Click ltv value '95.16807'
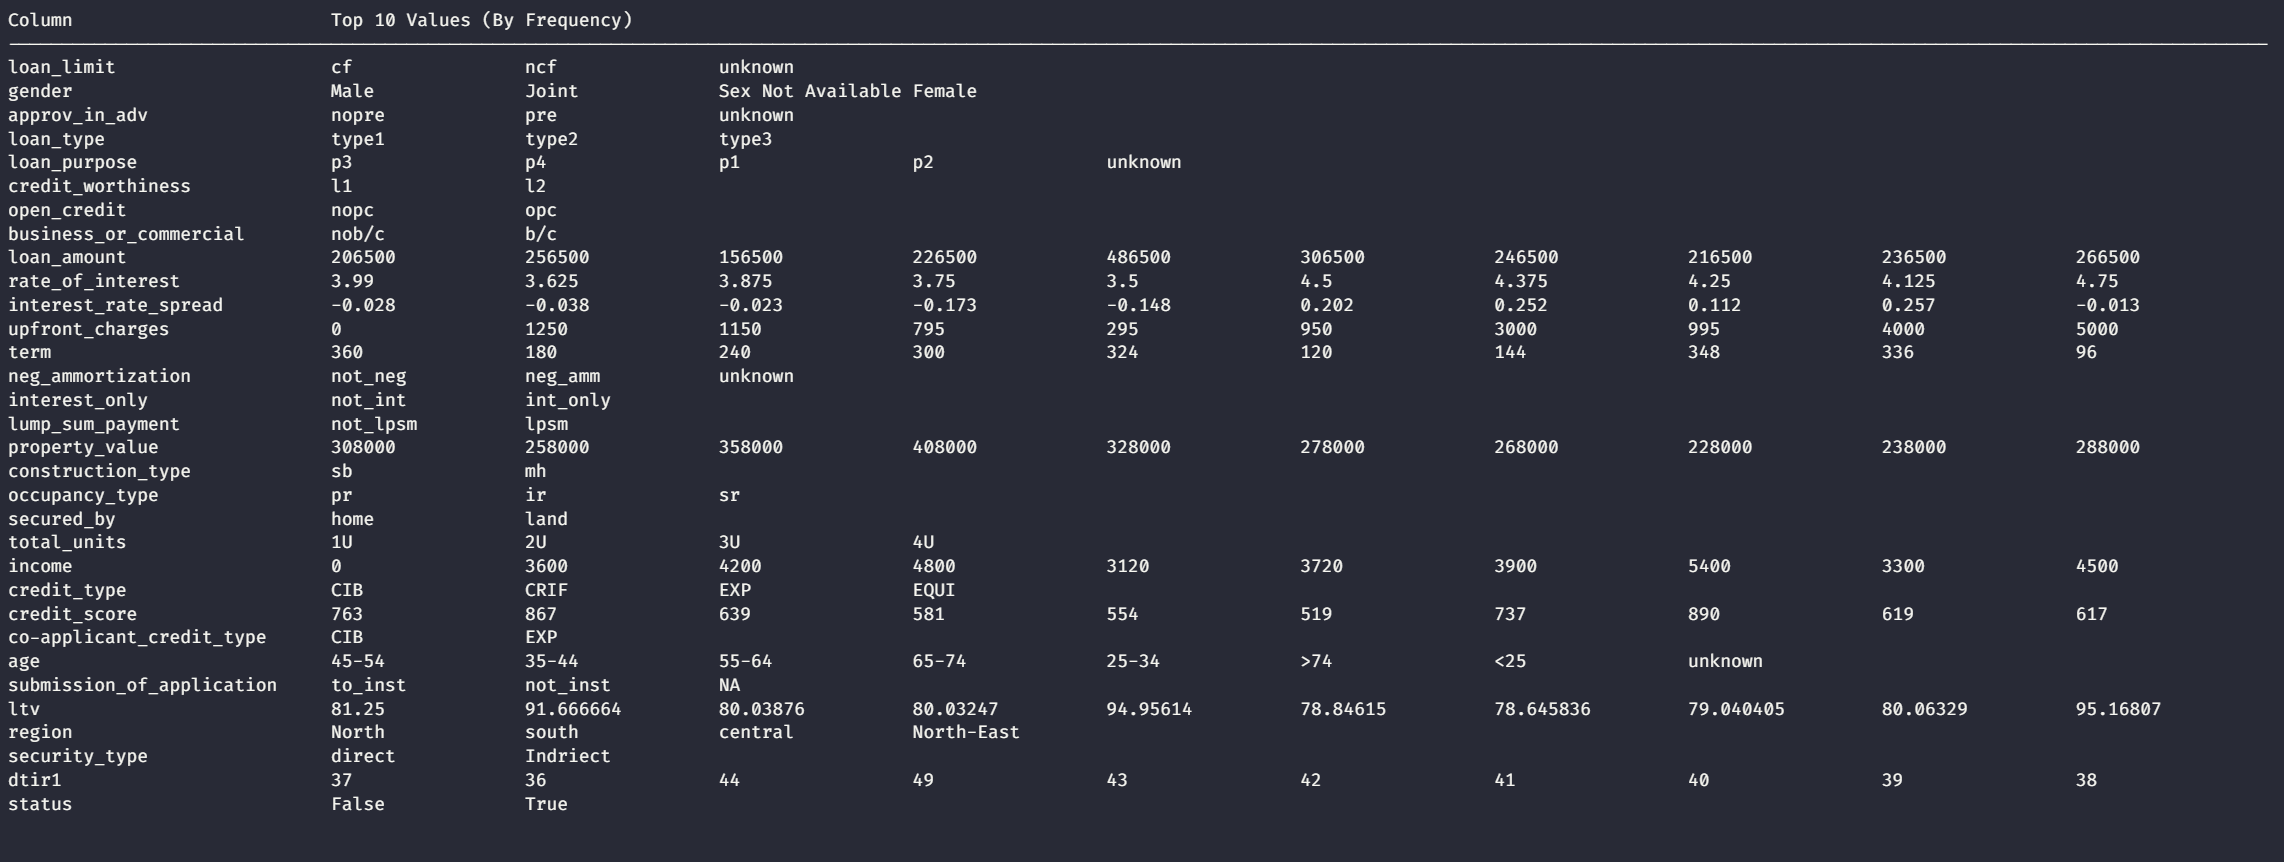The width and height of the screenshot is (2284, 862). [2118, 709]
